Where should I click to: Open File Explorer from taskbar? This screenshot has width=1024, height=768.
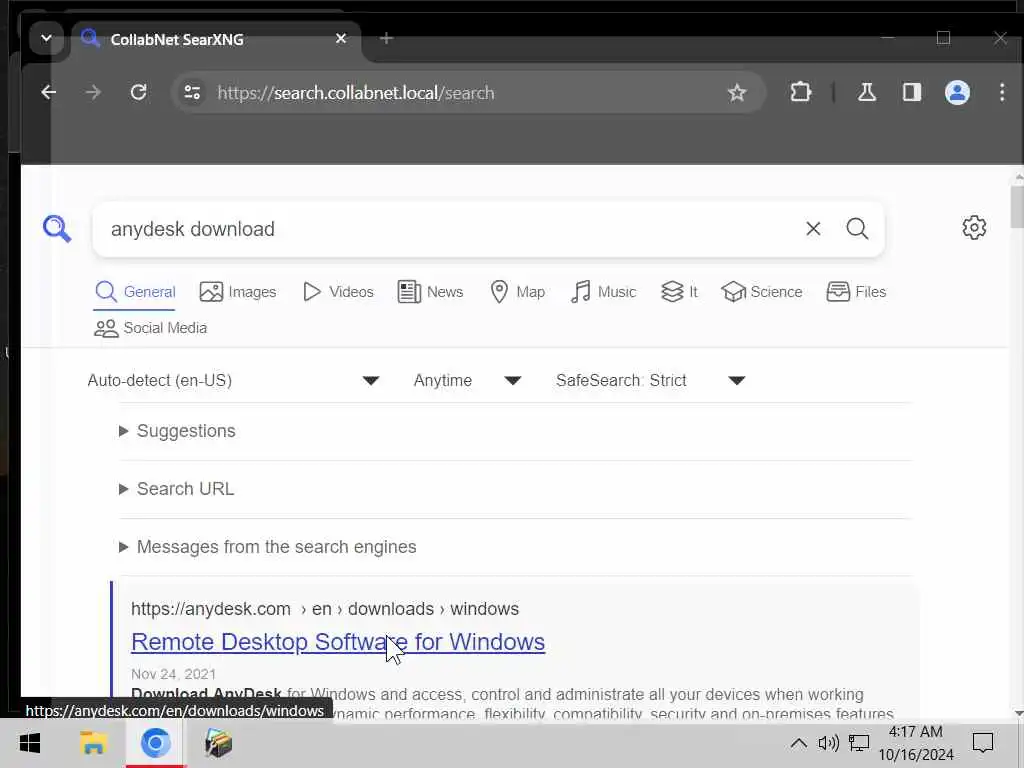[93, 743]
